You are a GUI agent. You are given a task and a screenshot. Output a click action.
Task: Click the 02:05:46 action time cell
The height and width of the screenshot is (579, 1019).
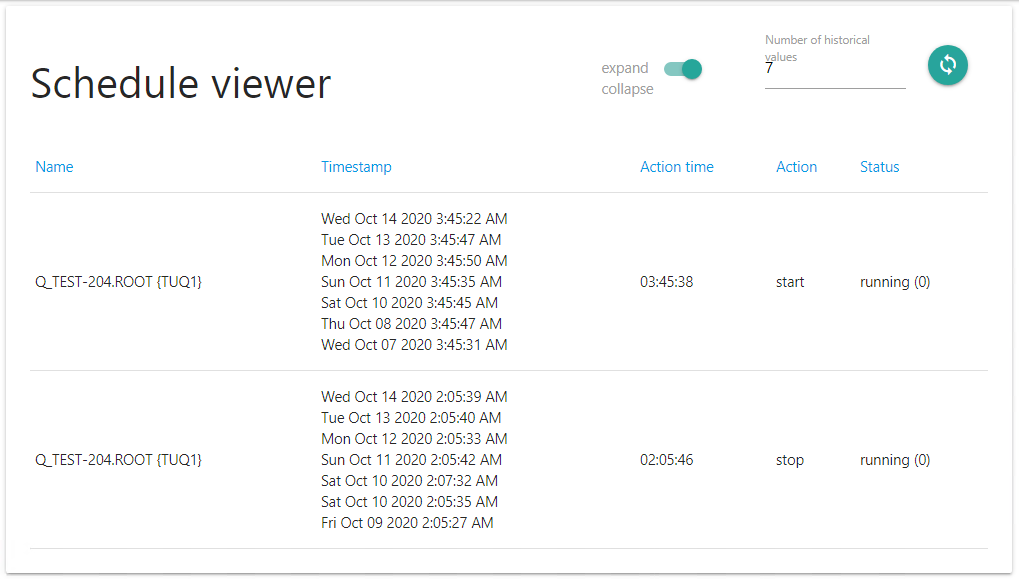pos(666,460)
